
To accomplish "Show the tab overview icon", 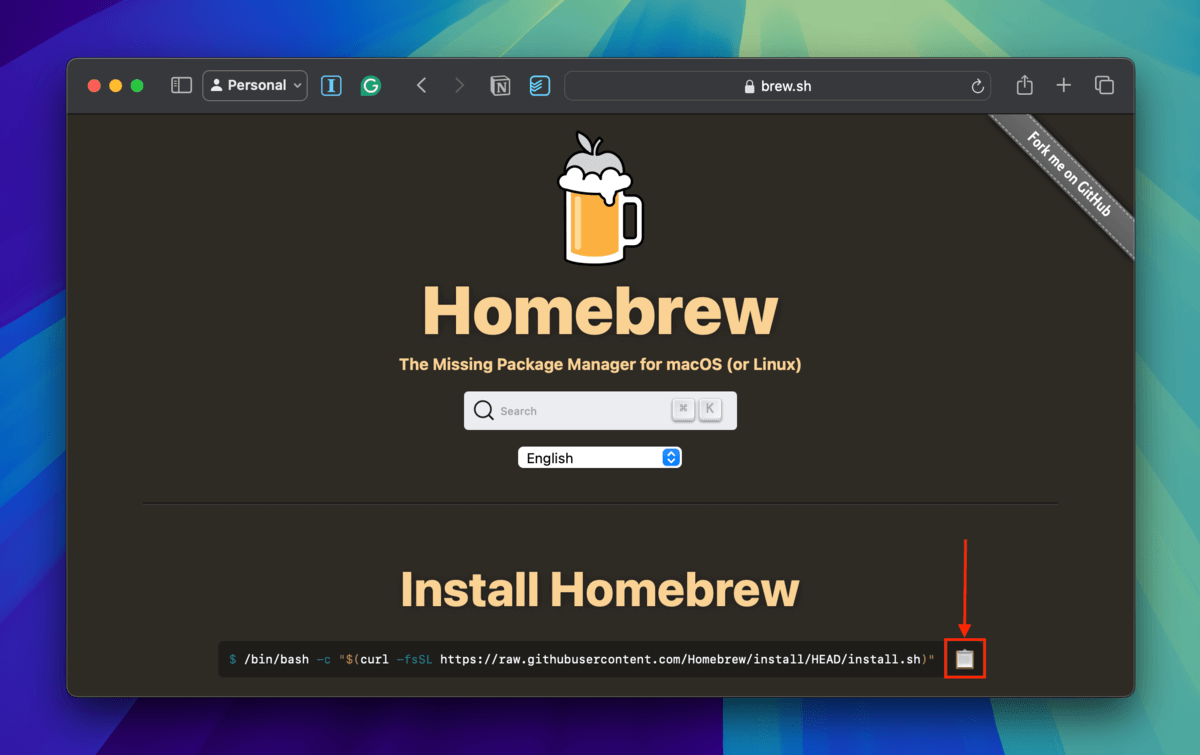I will [1104, 86].
